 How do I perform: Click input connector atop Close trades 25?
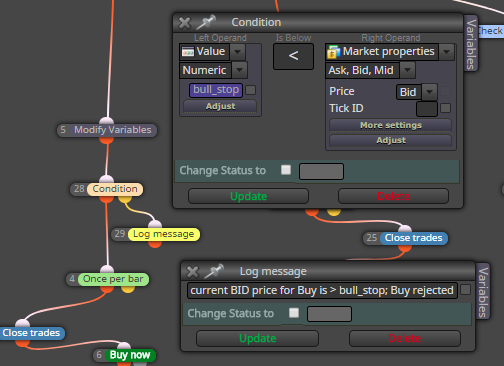(x=405, y=228)
